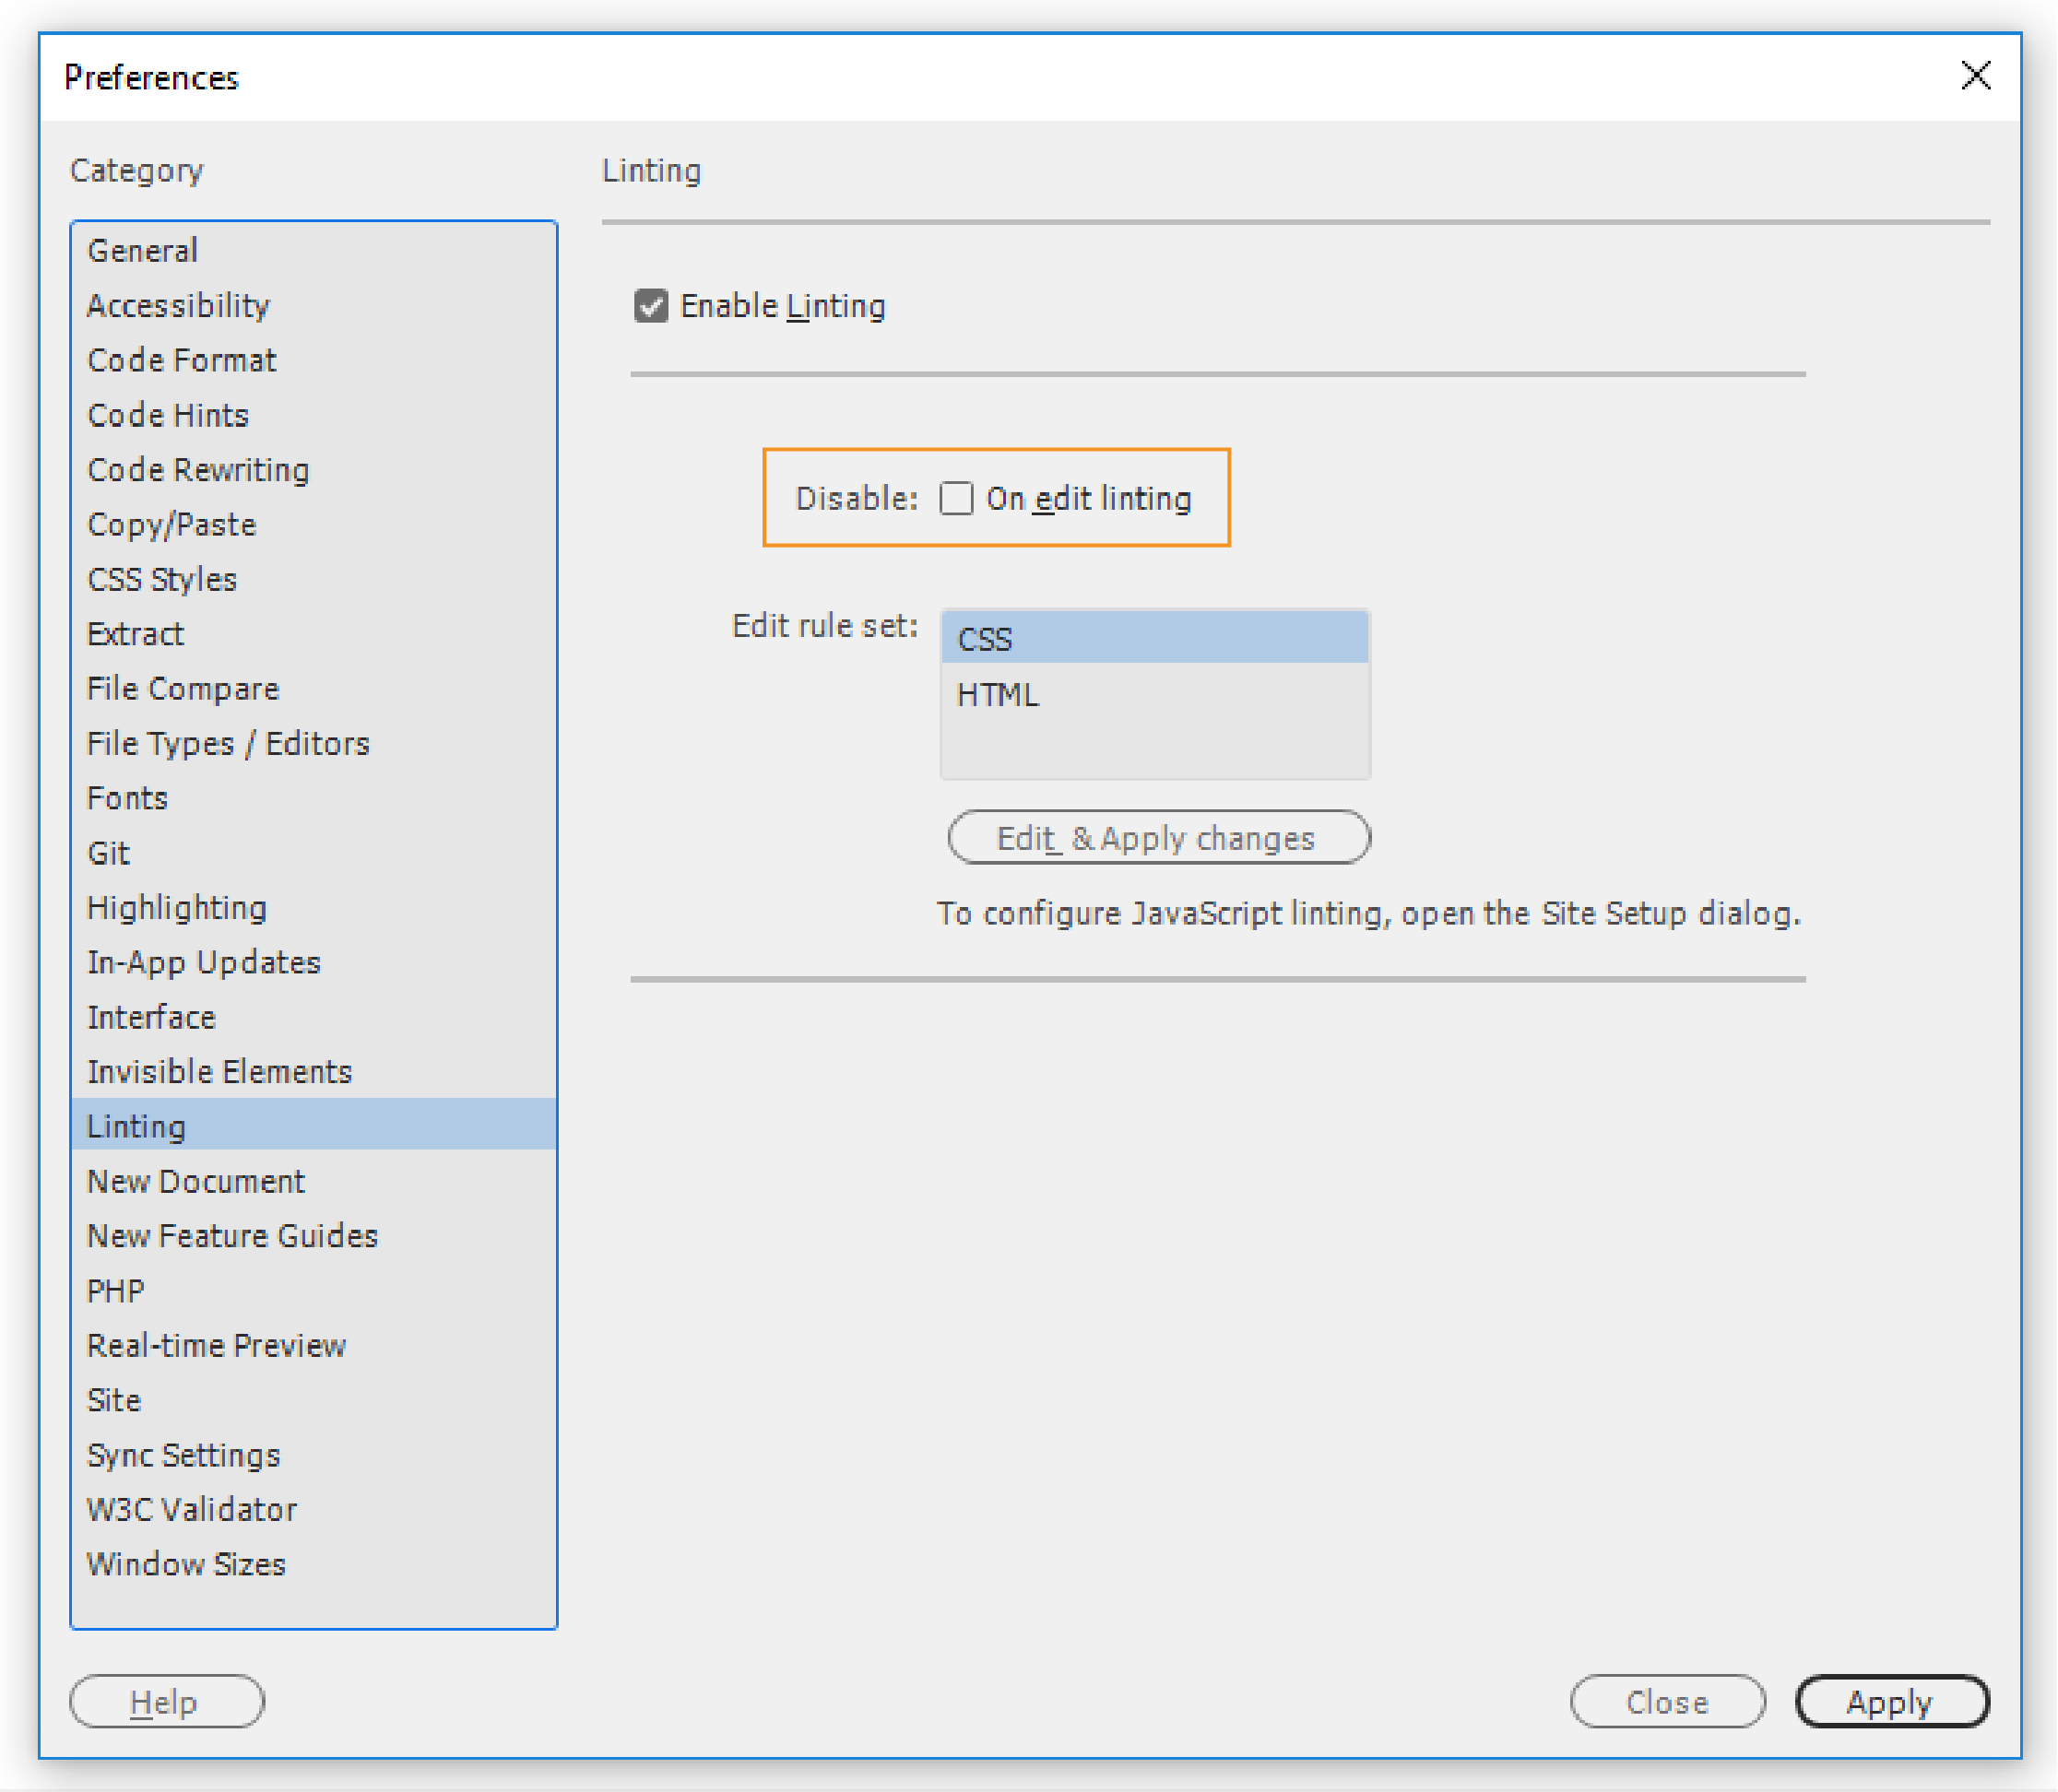
Task: Open the Code Hints category
Action: click(x=168, y=415)
